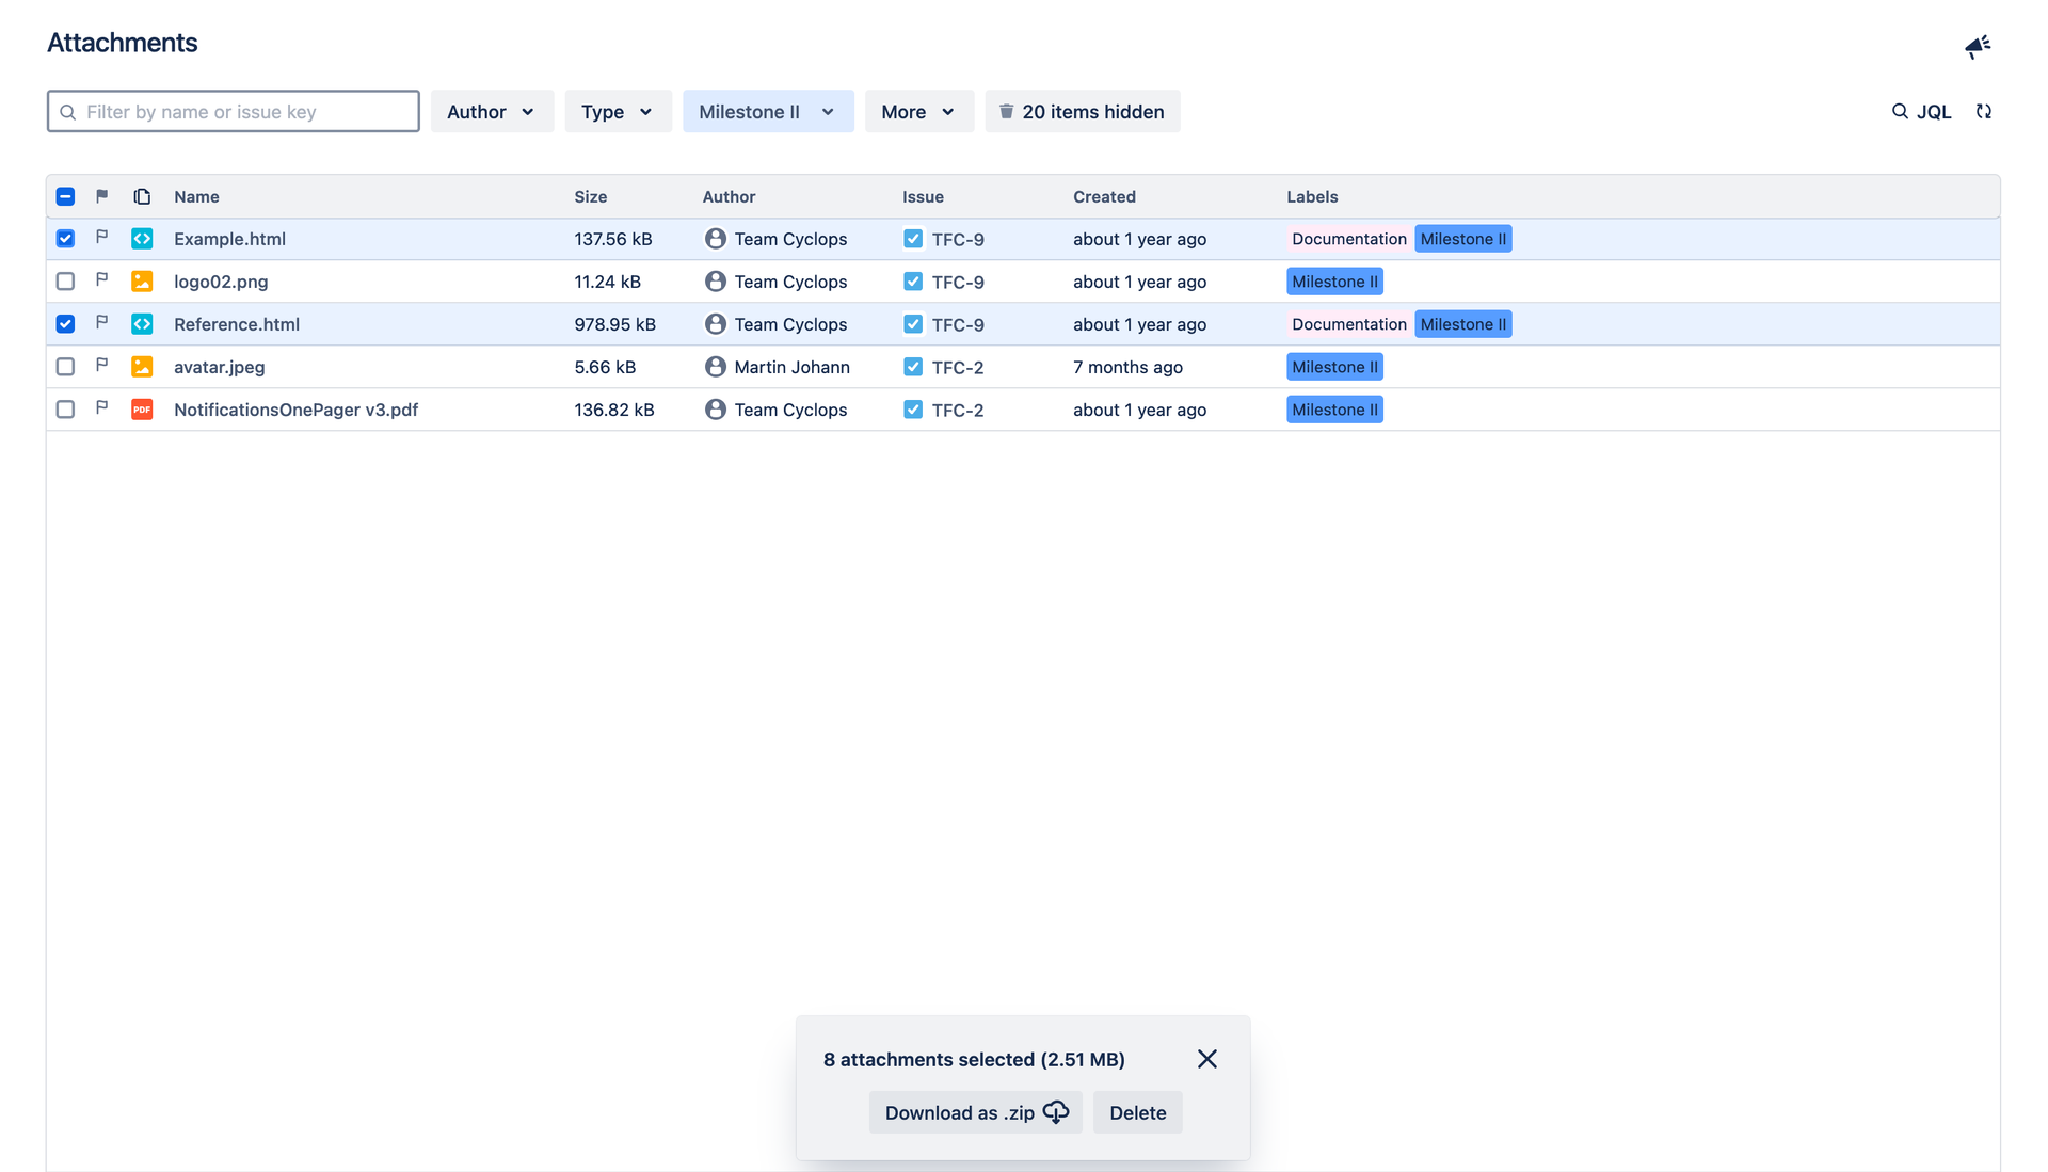Click the PDF file icon for NotificationsOnePager
Viewport: 2048px width, 1172px height.
[142, 409]
